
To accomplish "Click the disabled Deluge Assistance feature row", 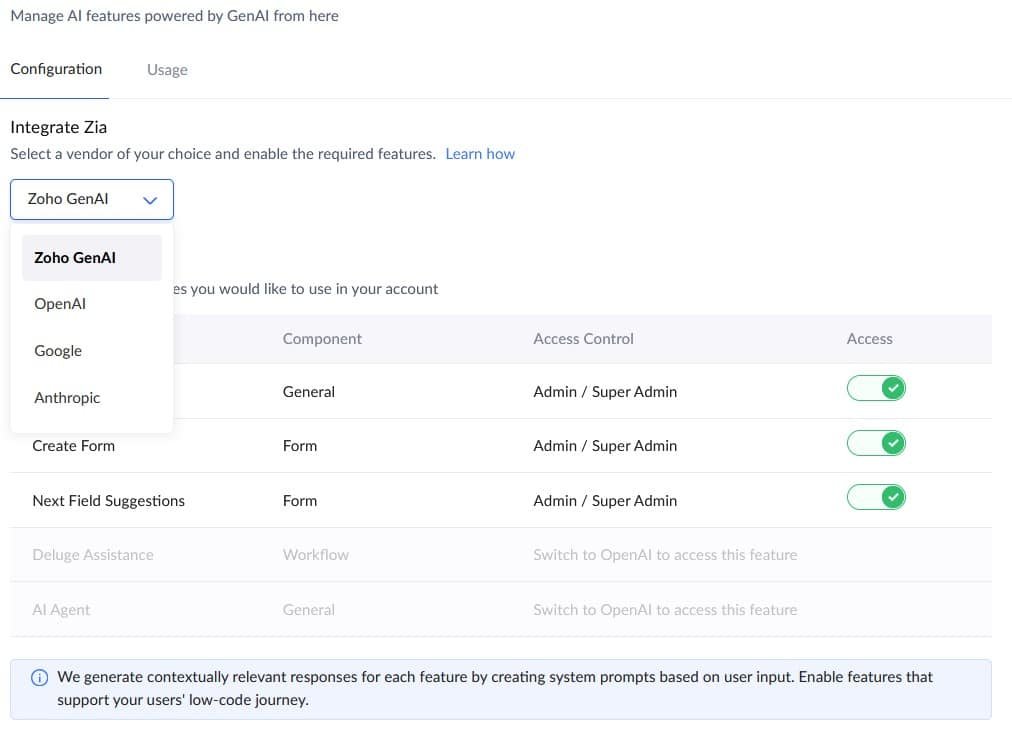I will click(93, 555).
